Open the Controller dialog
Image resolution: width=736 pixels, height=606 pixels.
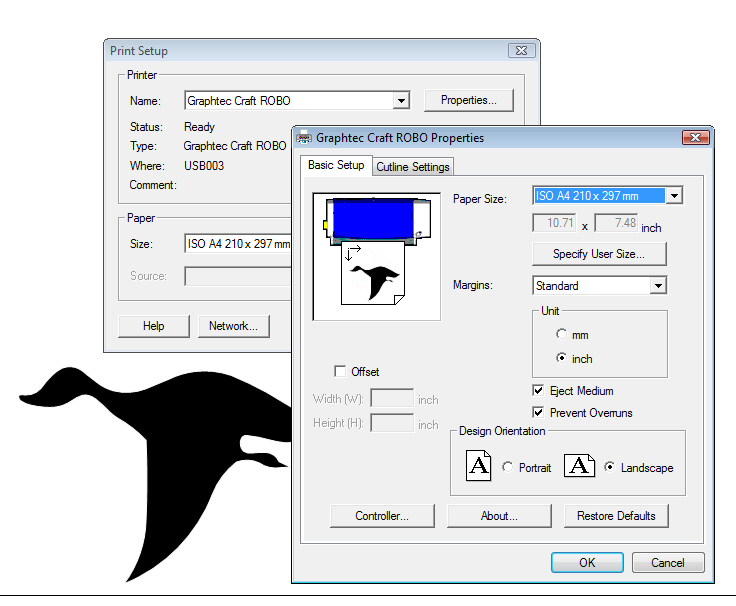click(x=382, y=516)
